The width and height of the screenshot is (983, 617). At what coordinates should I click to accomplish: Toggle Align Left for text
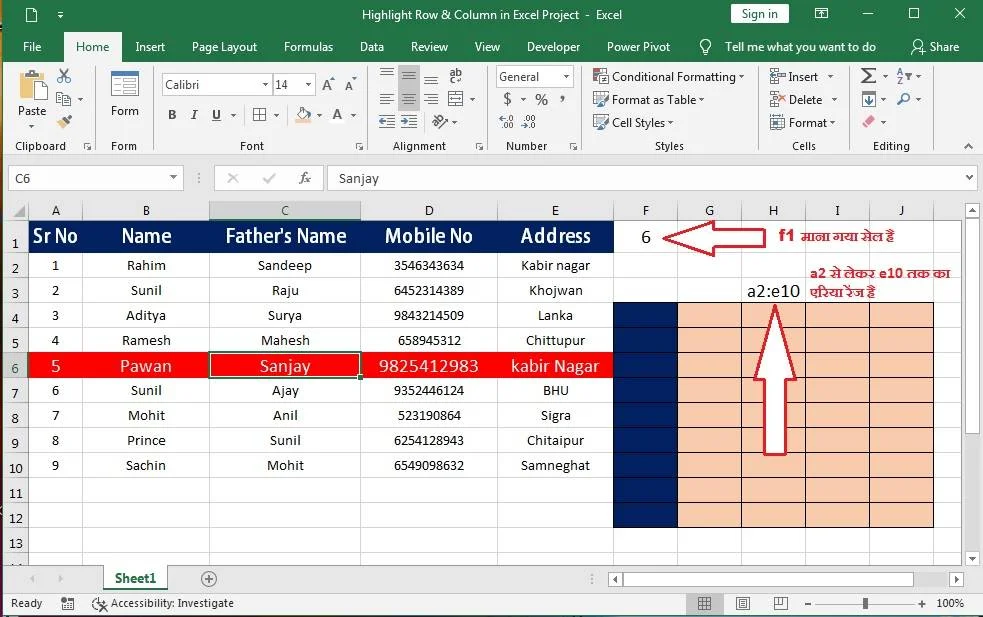[x=387, y=99]
